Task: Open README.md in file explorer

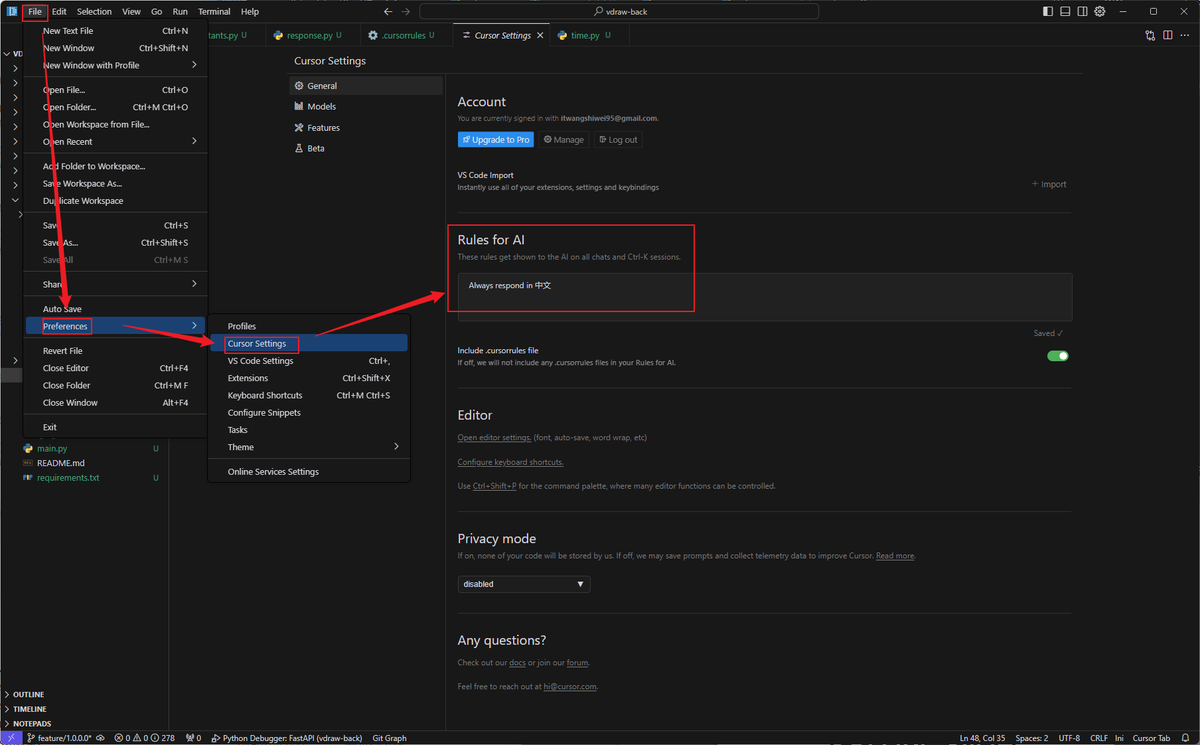Action: point(61,463)
